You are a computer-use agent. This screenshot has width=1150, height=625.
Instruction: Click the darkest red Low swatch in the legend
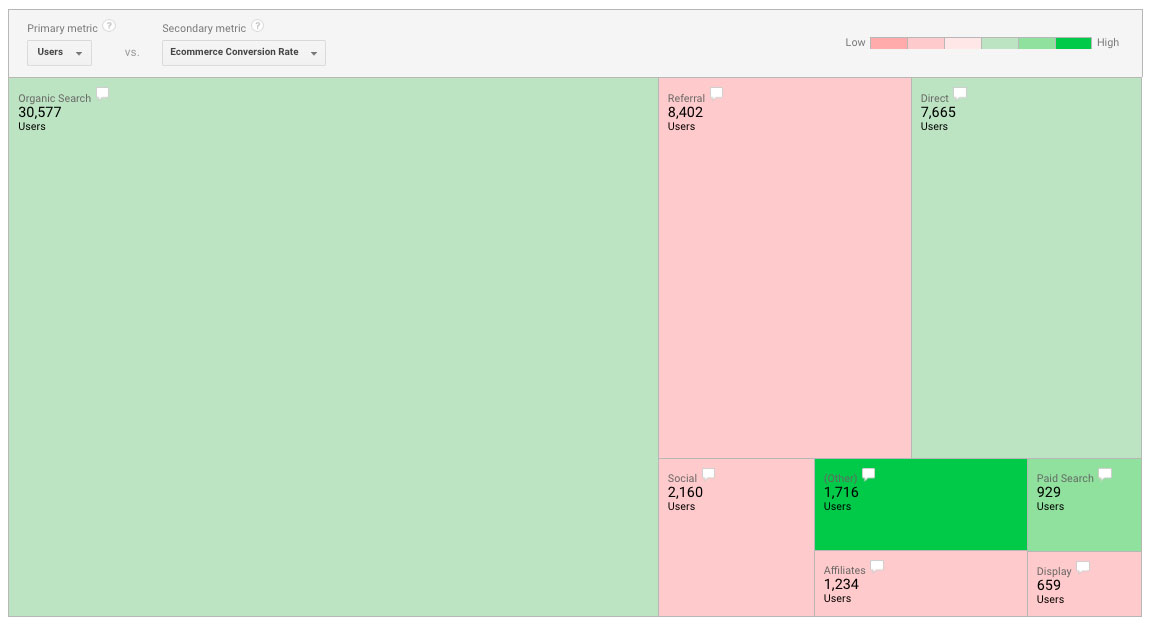pos(887,43)
